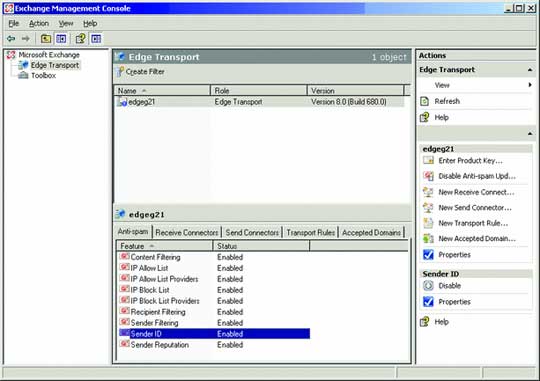540x381 pixels.
Task: Expand the View submenu arrow in Actions
Action: click(530, 85)
